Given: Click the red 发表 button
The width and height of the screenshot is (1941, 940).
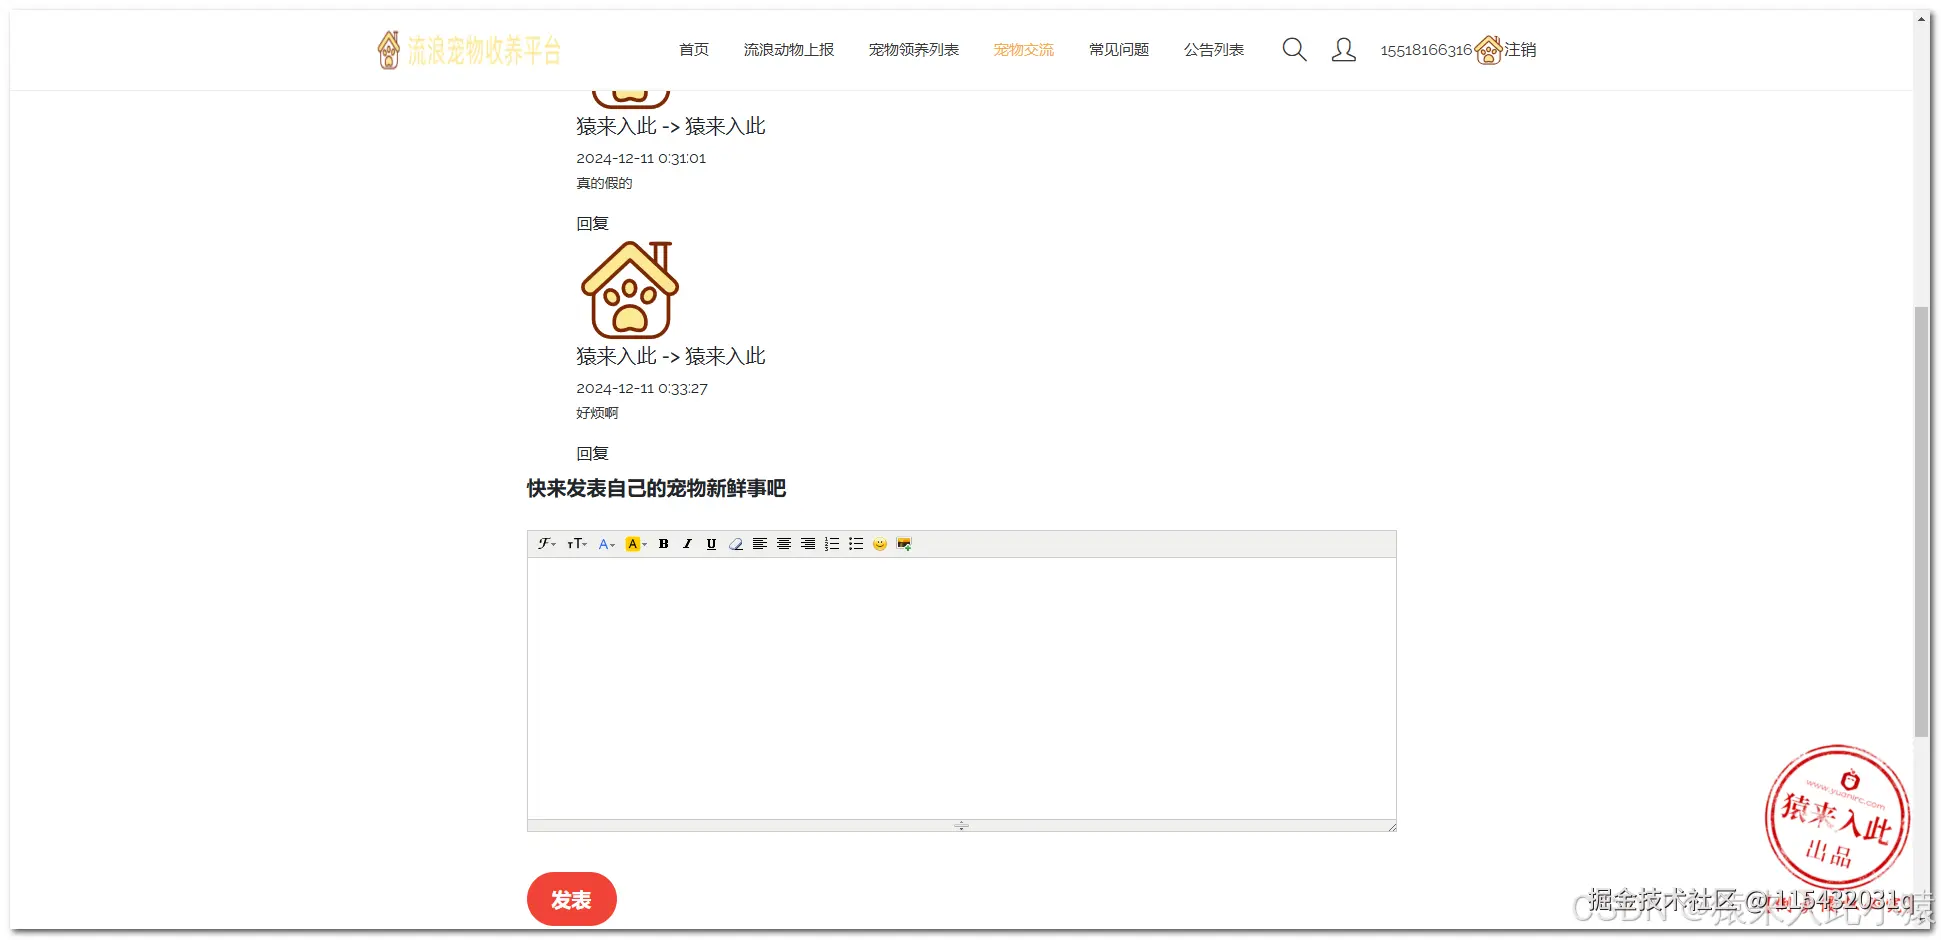Looking at the screenshot, I should 572,899.
